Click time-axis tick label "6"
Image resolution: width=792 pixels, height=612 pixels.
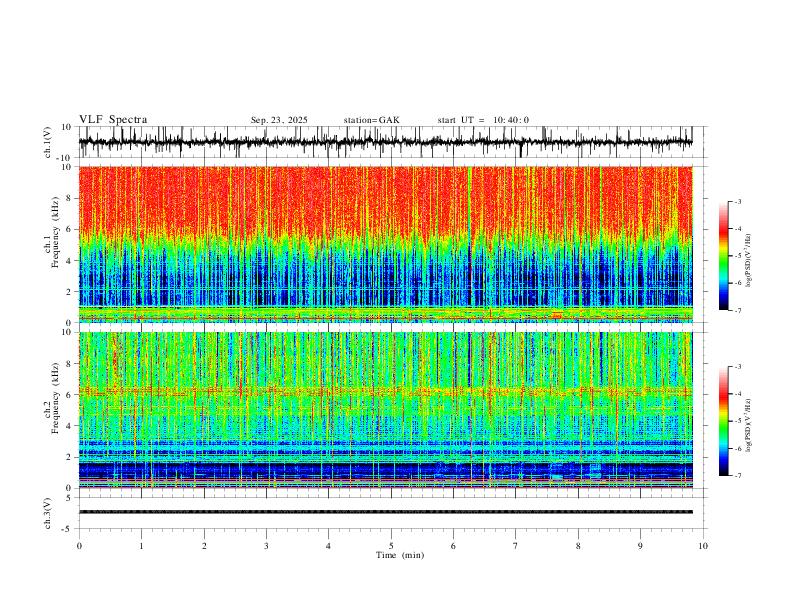(453, 546)
